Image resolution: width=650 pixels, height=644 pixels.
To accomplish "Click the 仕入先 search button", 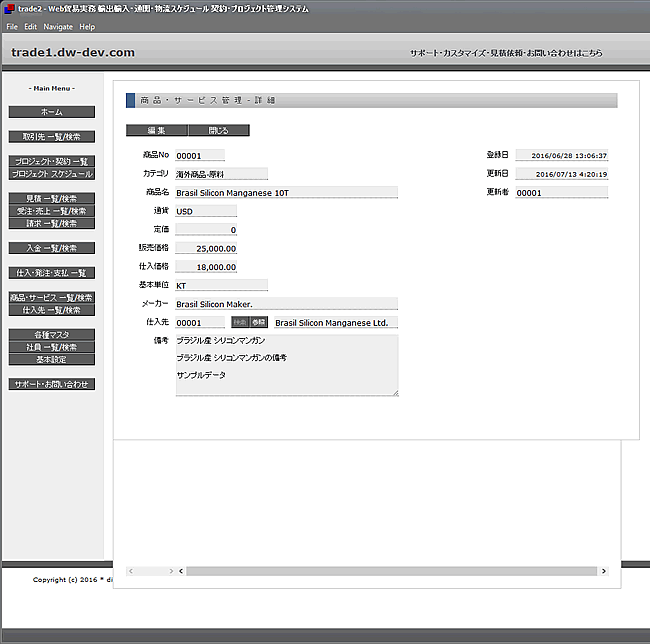I will [x=240, y=322].
